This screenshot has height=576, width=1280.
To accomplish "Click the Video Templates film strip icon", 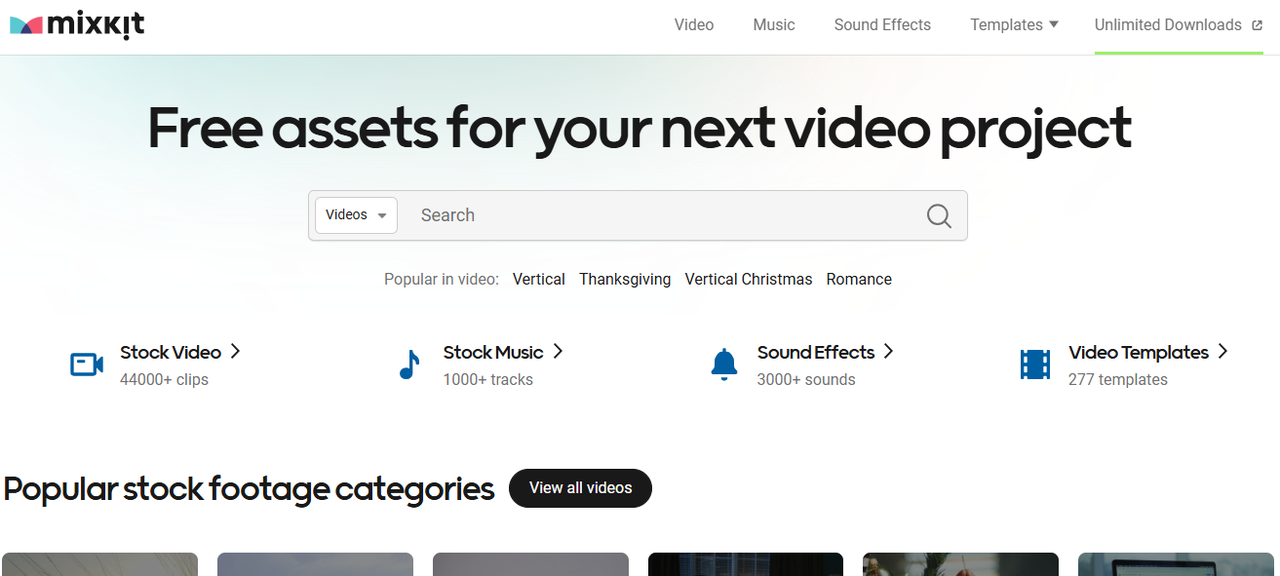I will point(1035,365).
